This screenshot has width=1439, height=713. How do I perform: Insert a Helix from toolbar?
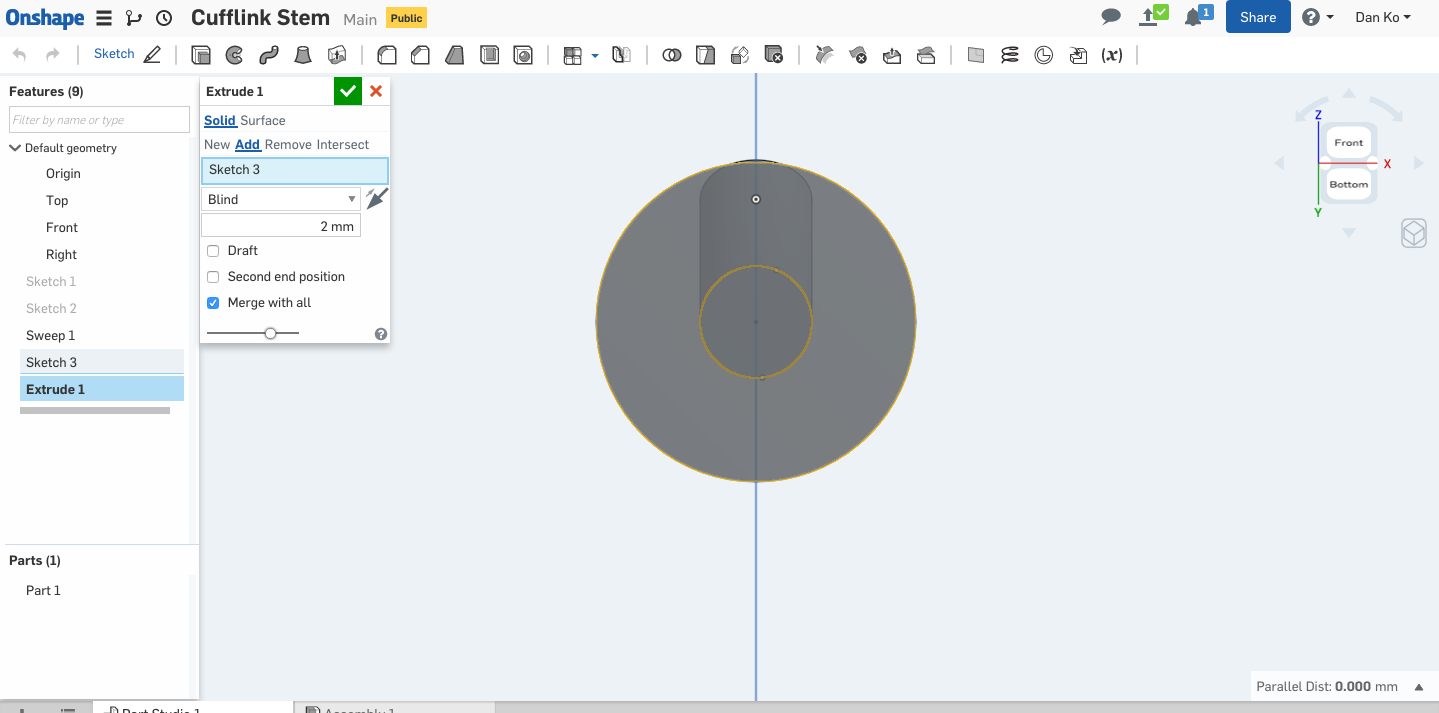click(x=1010, y=55)
